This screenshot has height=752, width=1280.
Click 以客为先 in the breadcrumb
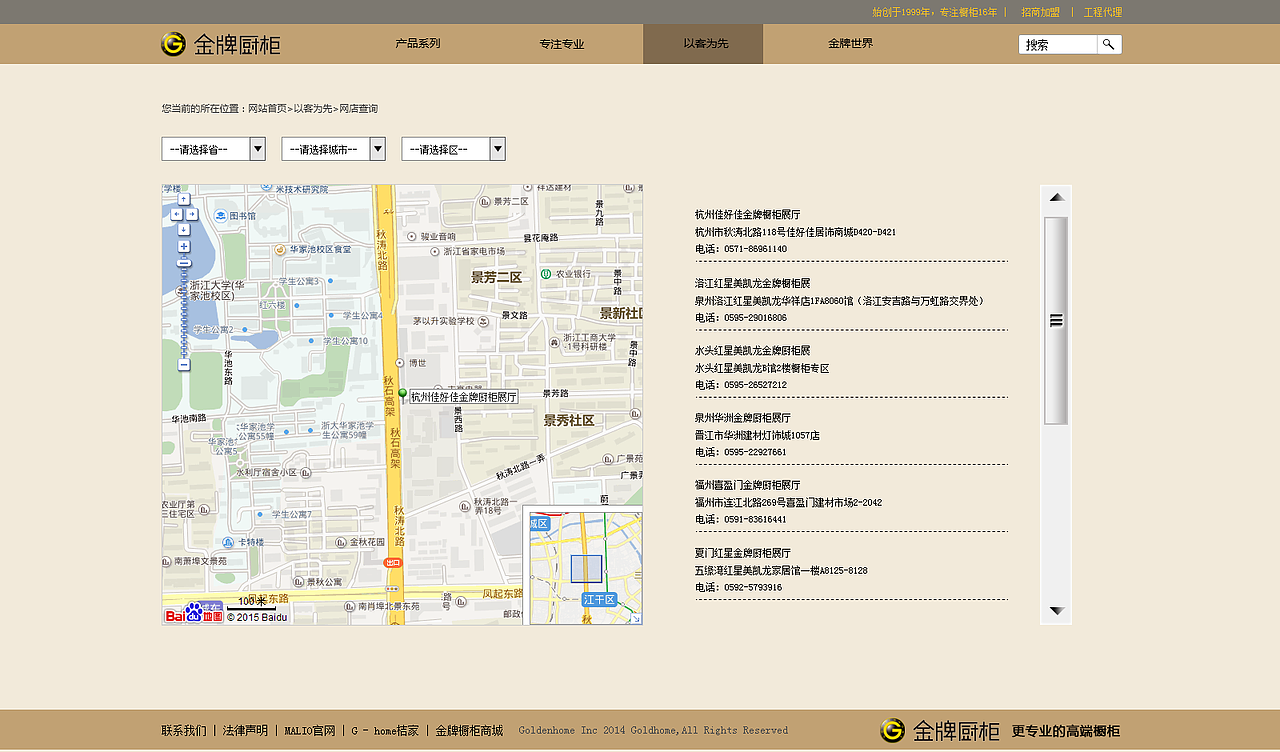tap(313, 108)
